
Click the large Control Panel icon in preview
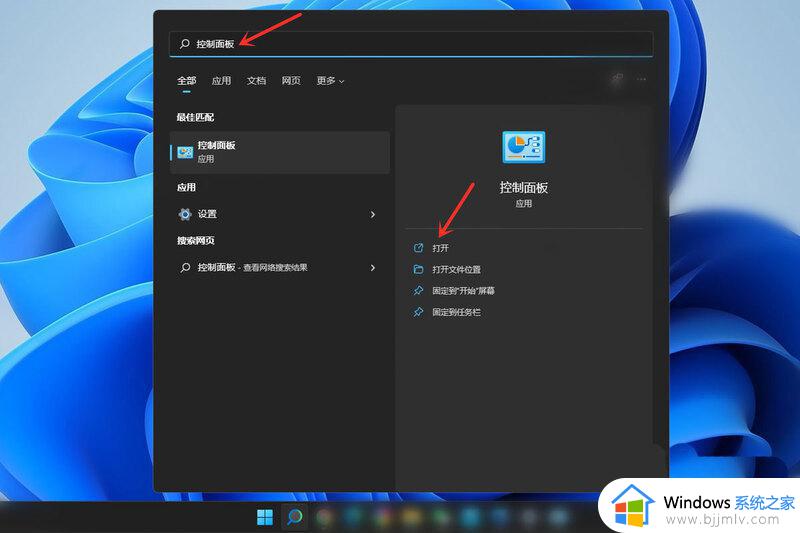(x=523, y=147)
